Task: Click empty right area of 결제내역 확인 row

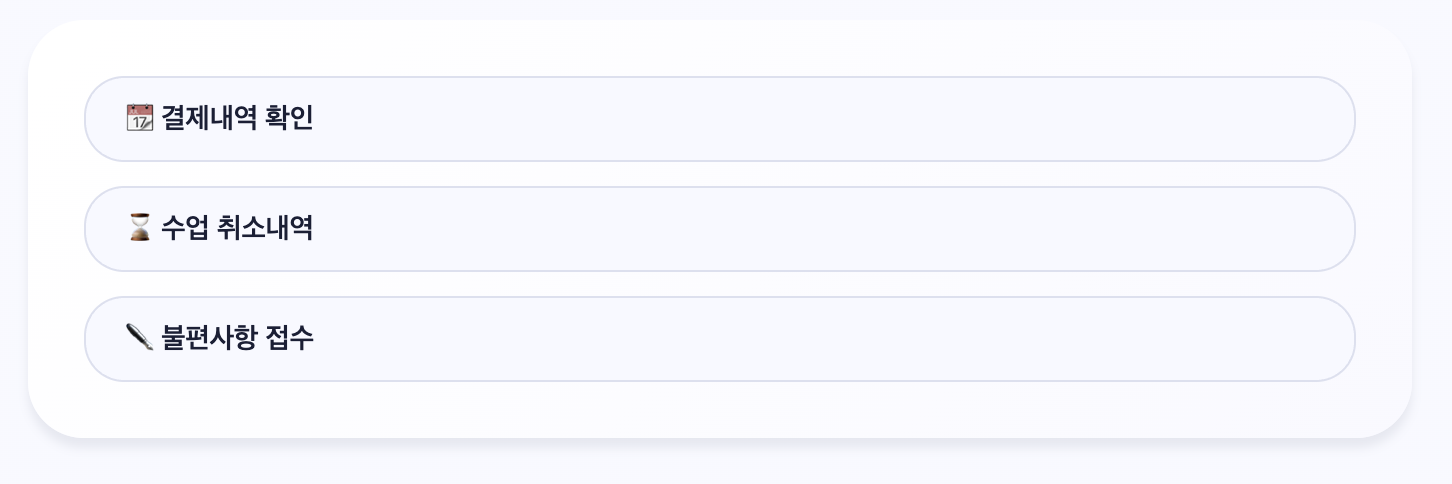Action: 1100,119
